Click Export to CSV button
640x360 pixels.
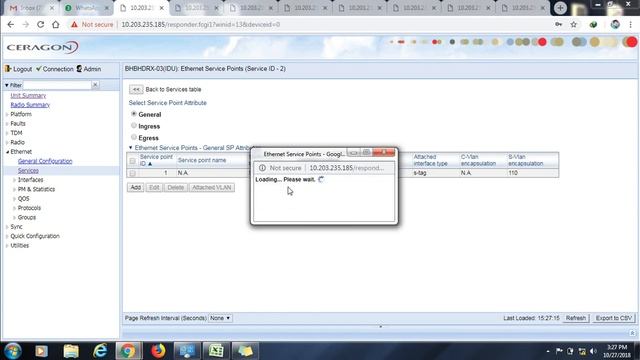coord(613,318)
